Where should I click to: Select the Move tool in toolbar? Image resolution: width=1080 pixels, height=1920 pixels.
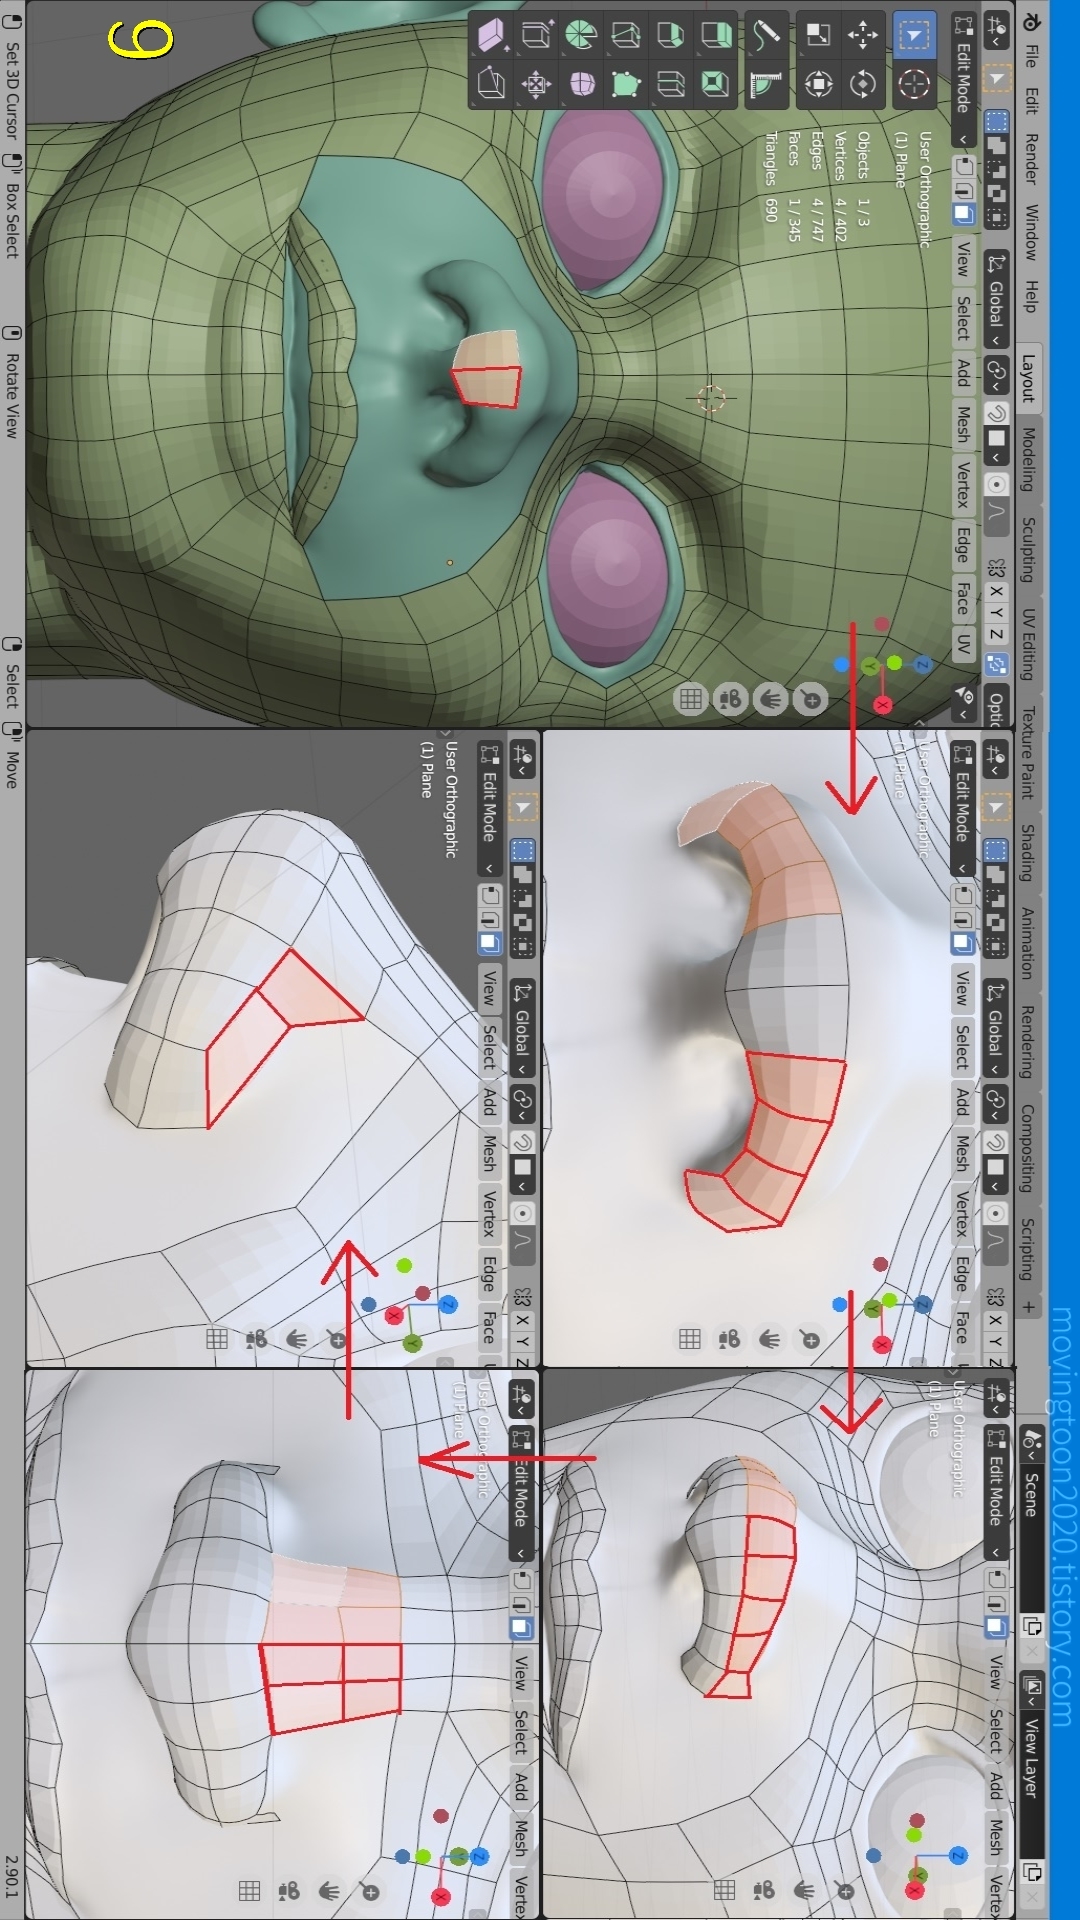(862, 36)
